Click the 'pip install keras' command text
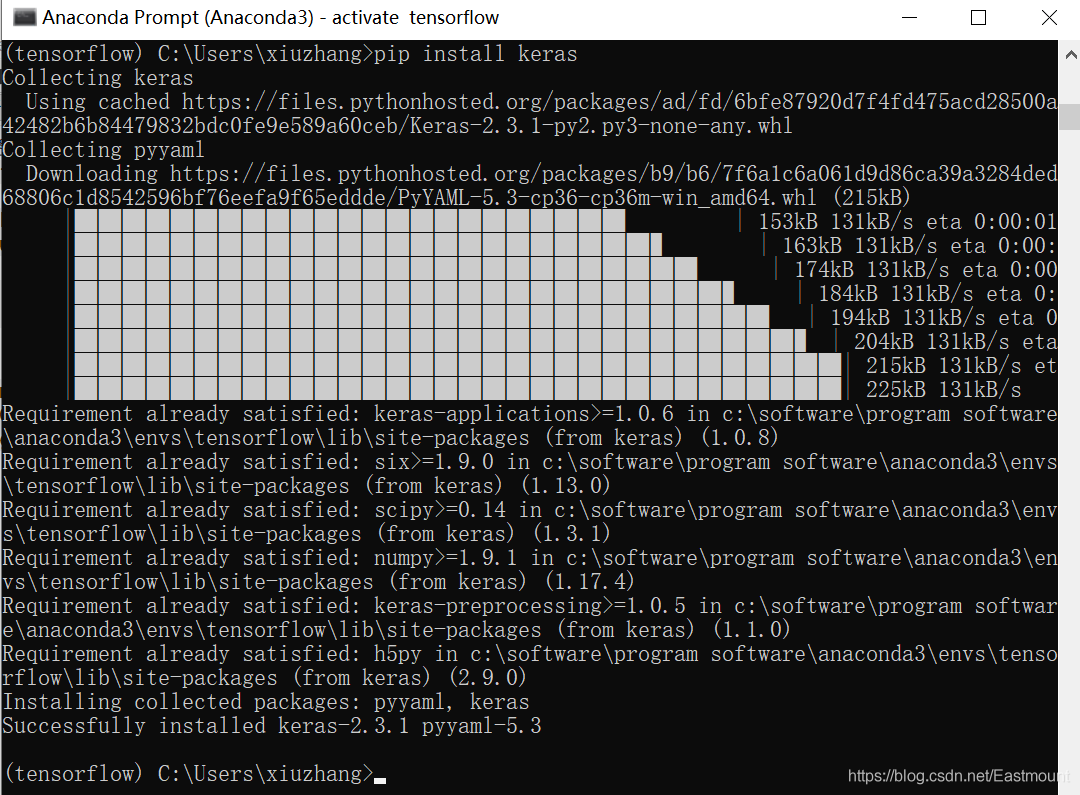The image size is (1080, 795). pyautogui.click(x=475, y=54)
